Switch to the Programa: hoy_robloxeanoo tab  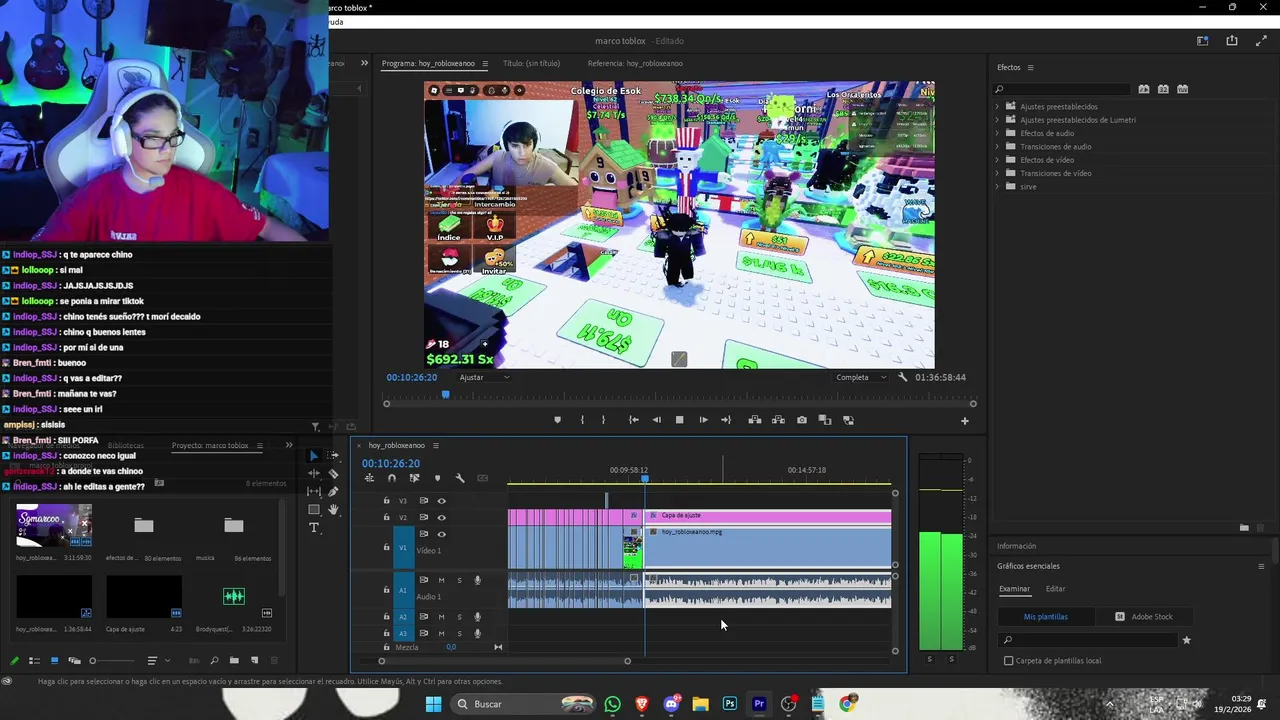pos(429,63)
